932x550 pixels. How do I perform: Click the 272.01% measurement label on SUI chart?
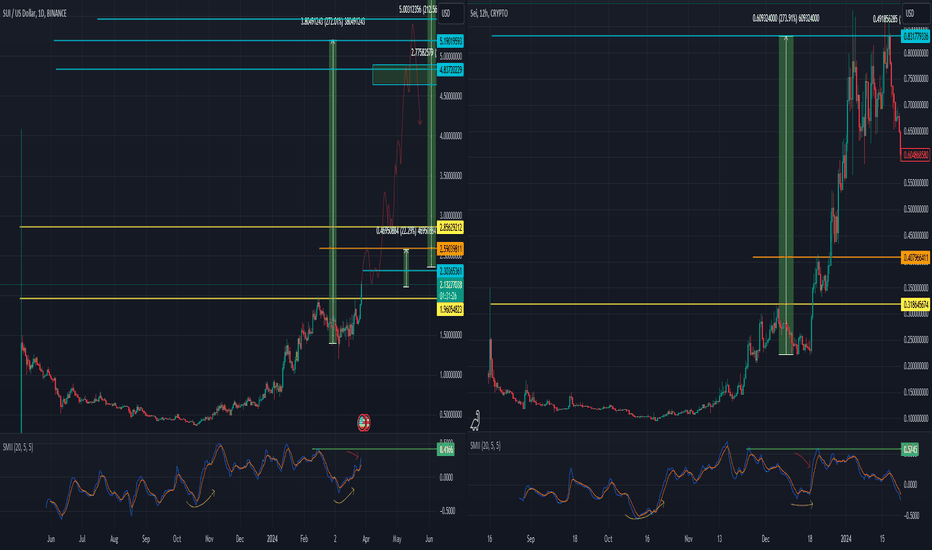(x=333, y=21)
